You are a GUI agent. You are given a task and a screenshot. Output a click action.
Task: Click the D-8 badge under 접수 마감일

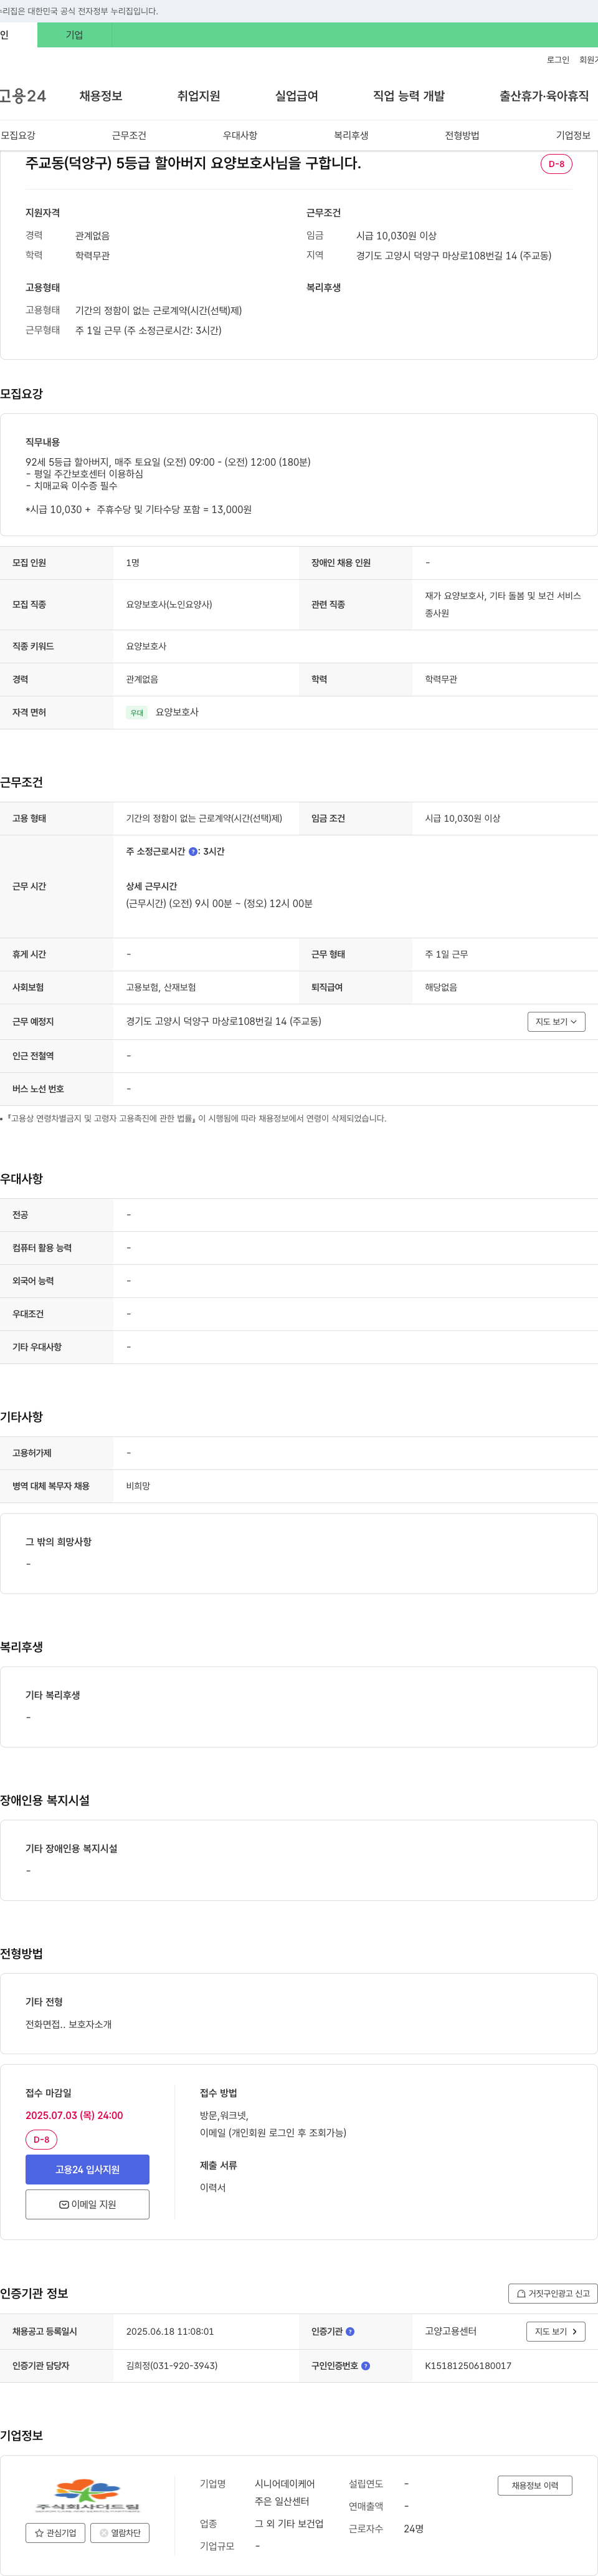[41, 2139]
